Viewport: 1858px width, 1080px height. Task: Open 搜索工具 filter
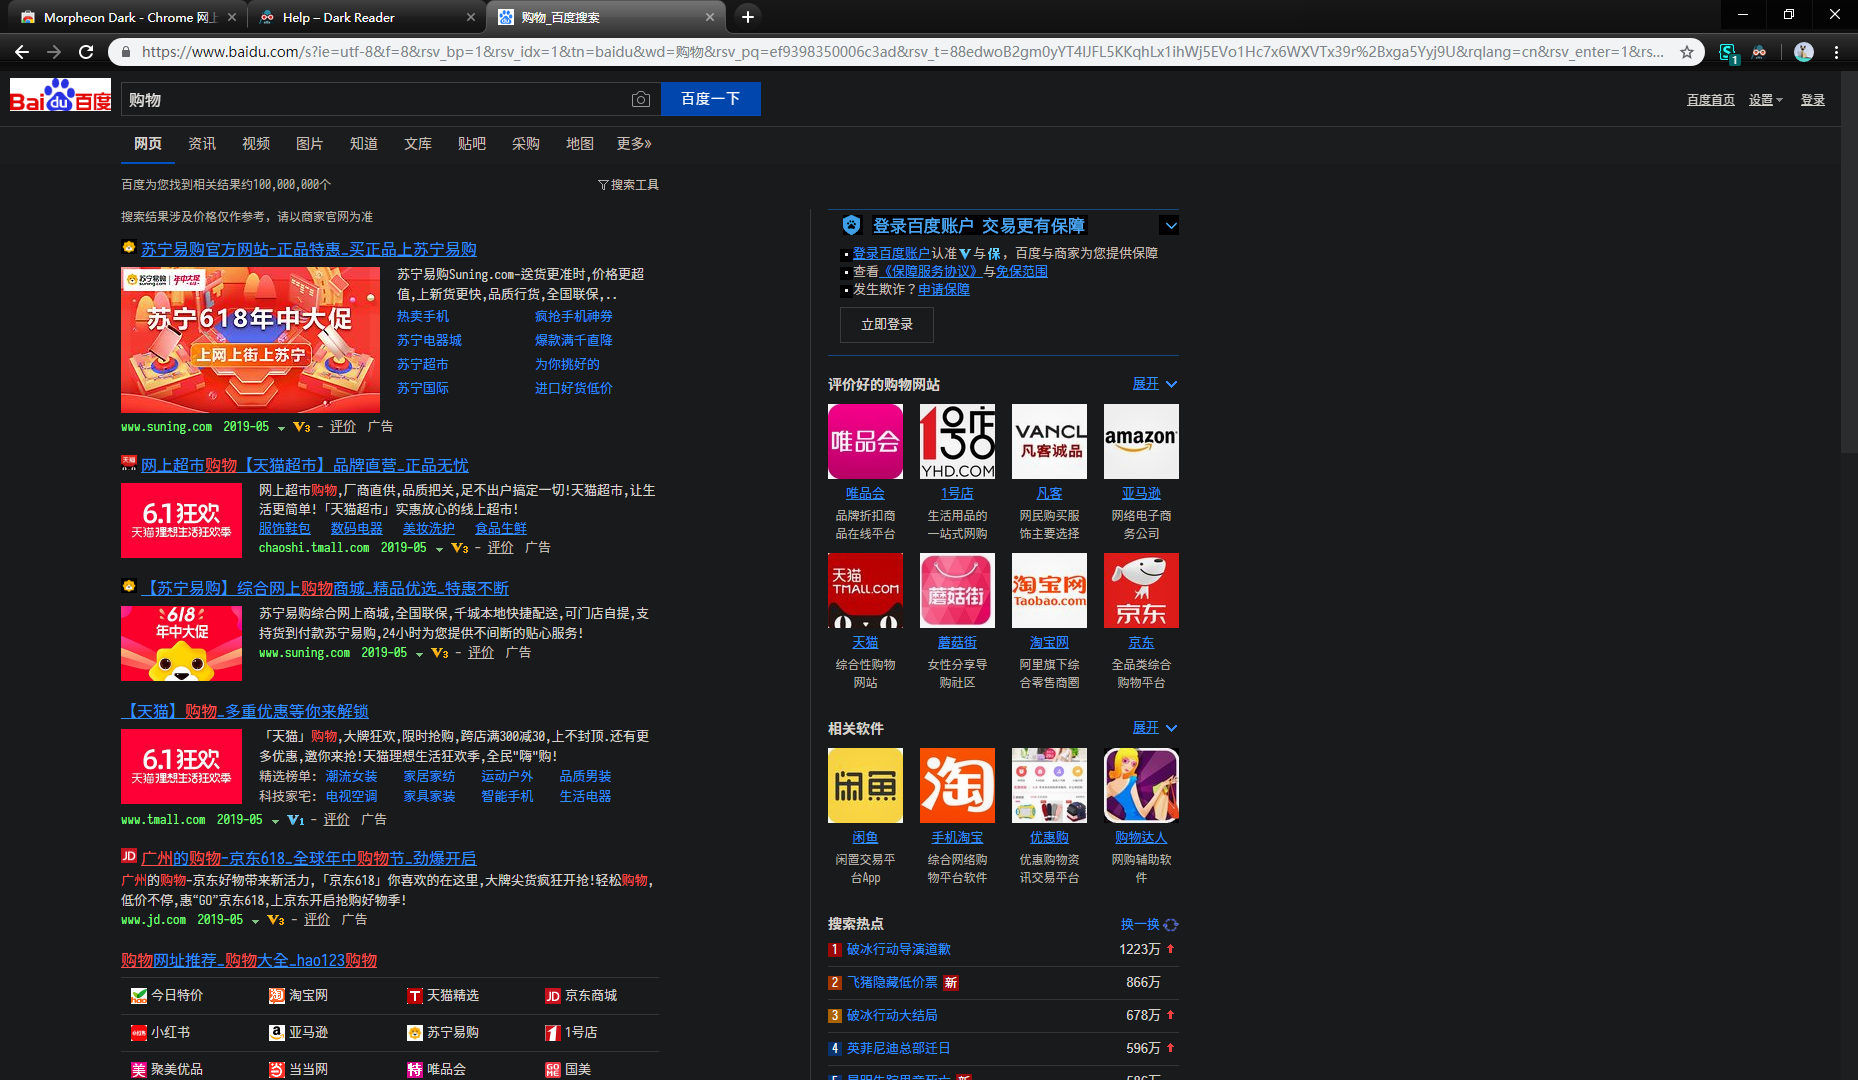click(628, 185)
